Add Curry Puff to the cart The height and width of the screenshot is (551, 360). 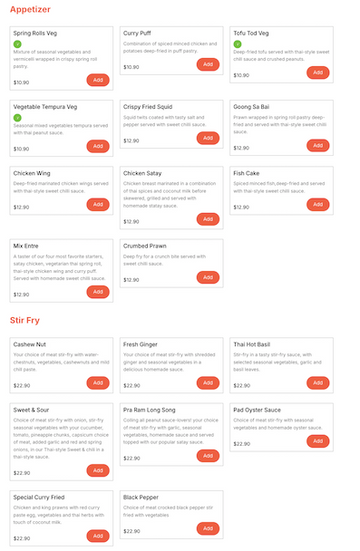pyautogui.click(x=208, y=64)
